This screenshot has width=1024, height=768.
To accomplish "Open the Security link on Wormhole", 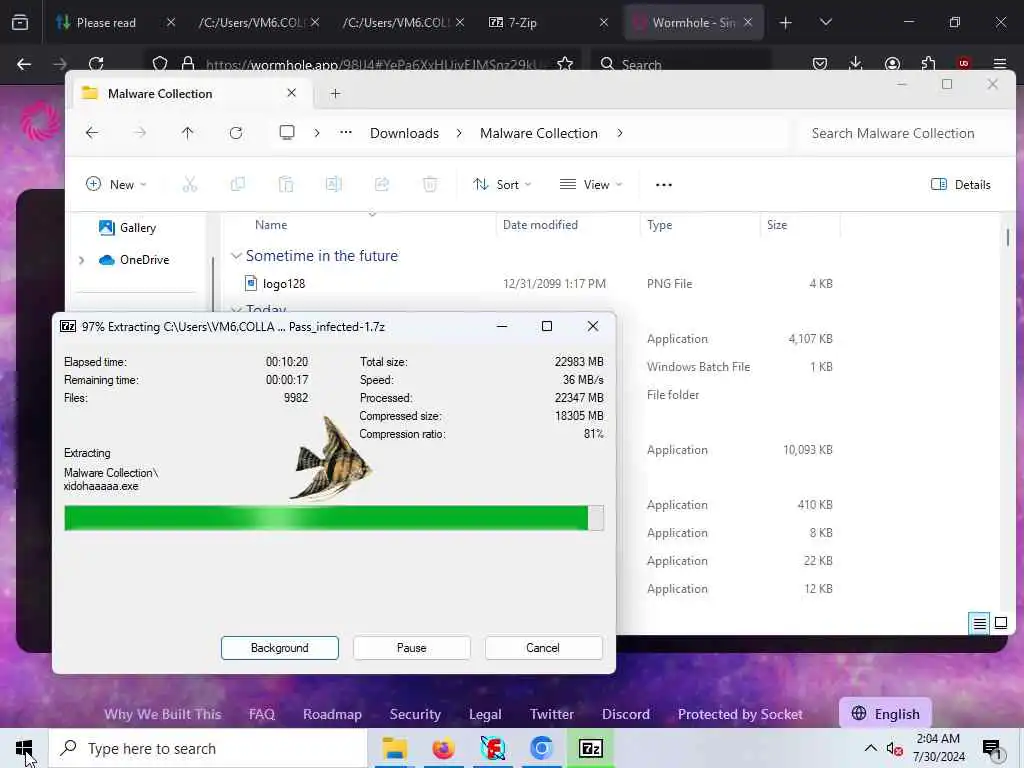I will click(x=415, y=714).
